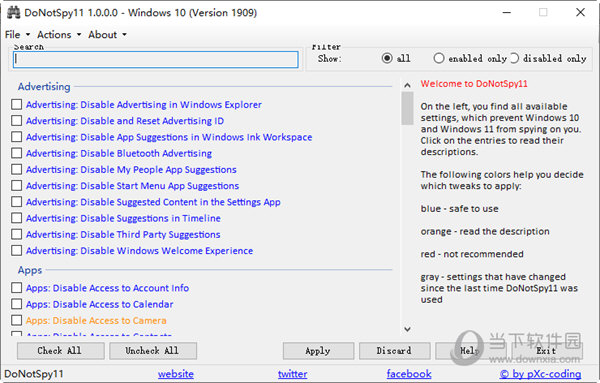
Task: Click 'Advertising: Disable Suggestions in Timeline' text
Action: 123,218
